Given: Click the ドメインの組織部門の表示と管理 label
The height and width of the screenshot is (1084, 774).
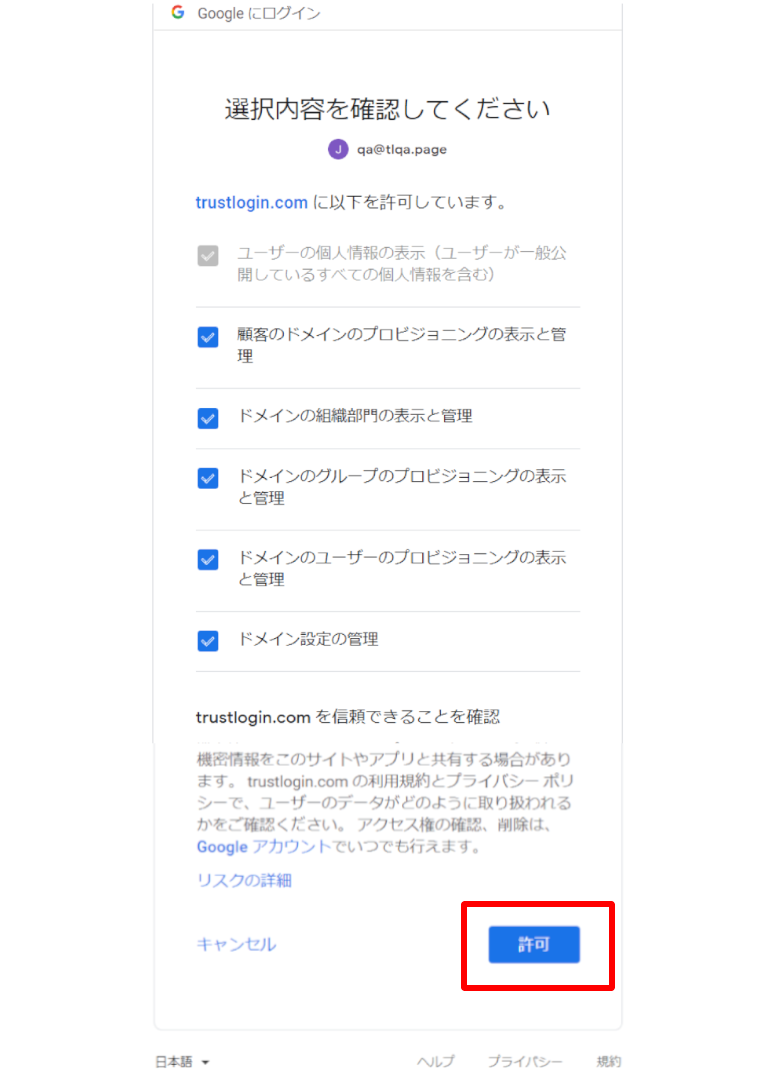Looking at the screenshot, I should (355, 416).
